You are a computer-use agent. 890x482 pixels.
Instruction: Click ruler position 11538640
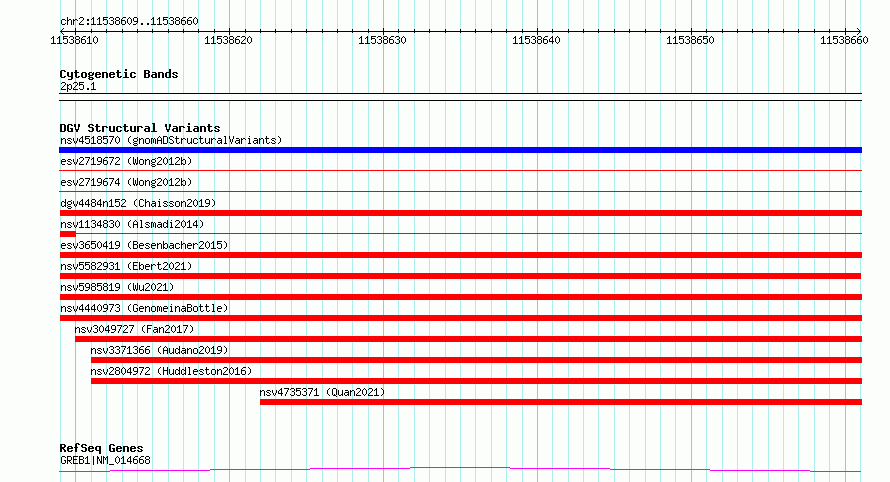point(536,40)
